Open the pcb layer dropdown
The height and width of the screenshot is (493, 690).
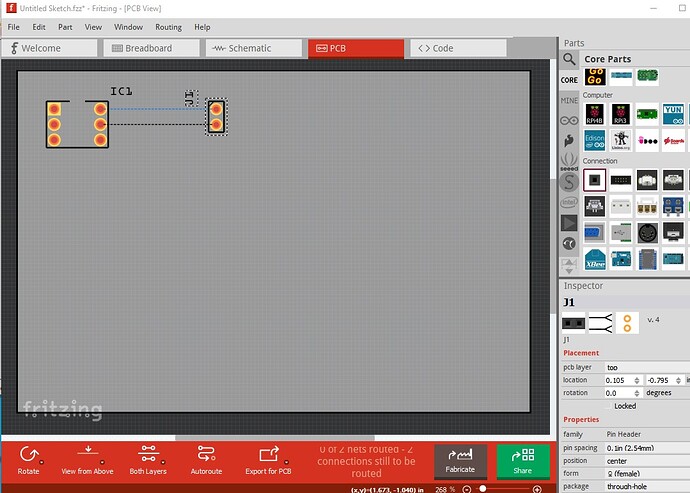tap(647, 367)
